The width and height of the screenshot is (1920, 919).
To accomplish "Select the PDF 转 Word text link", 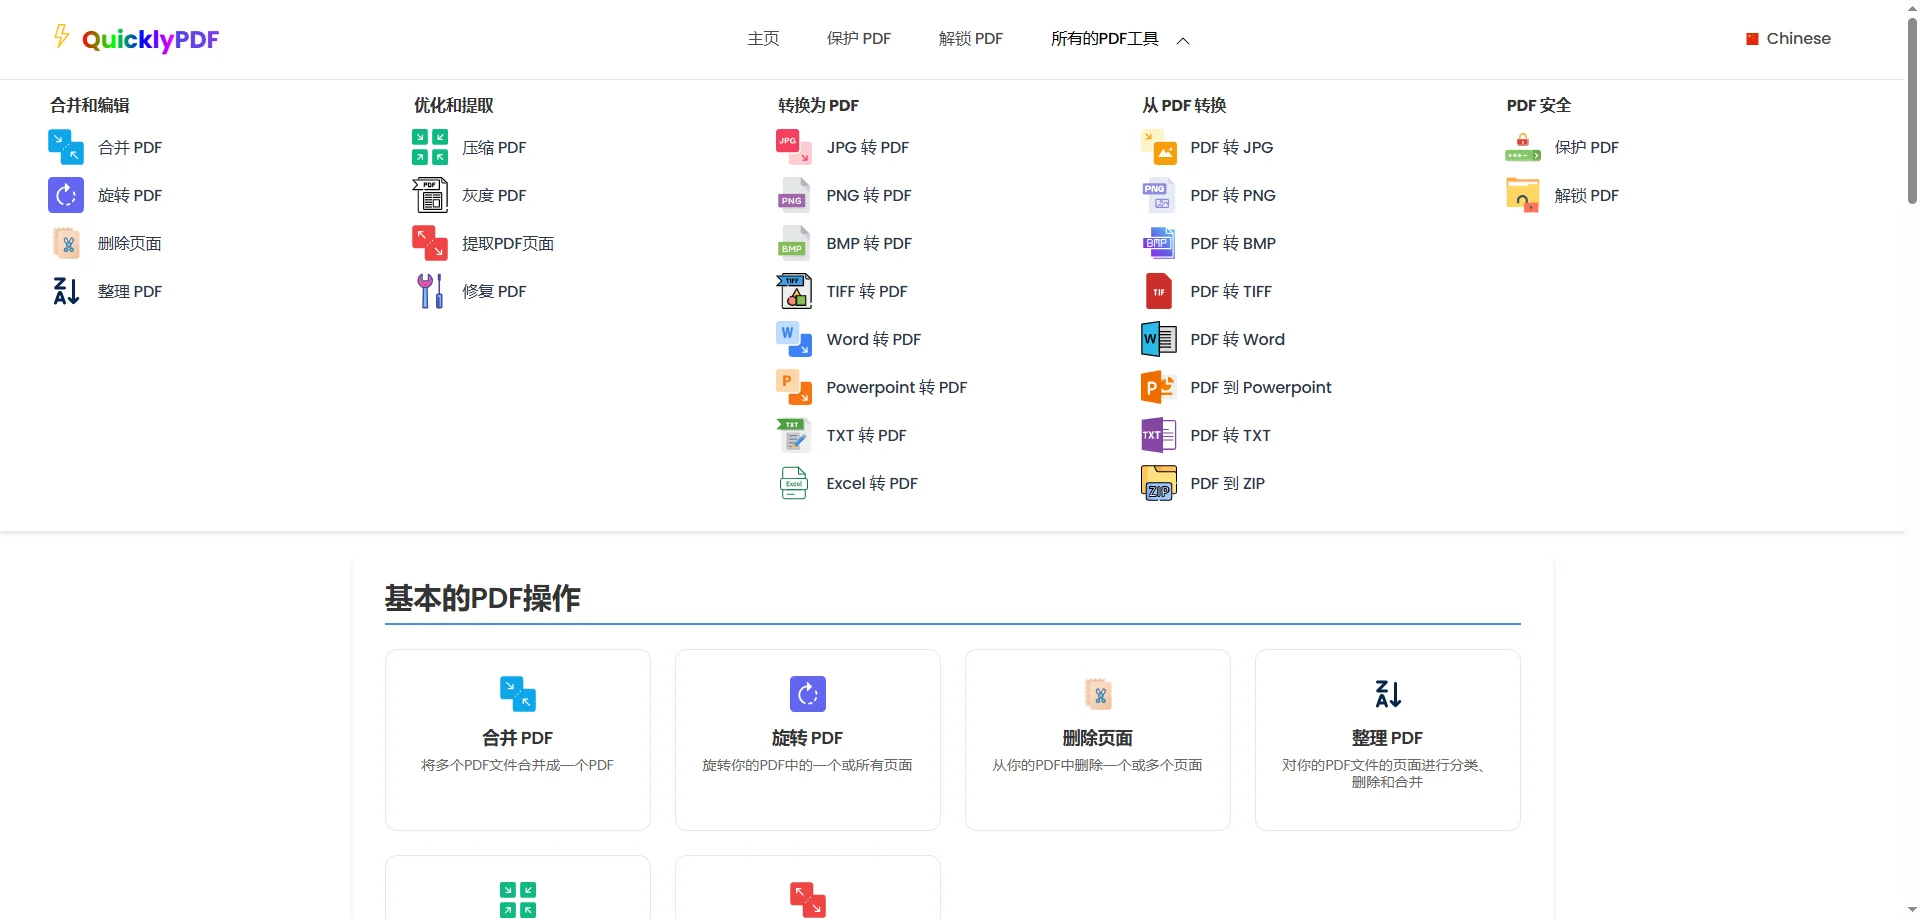I will pyautogui.click(x=1237, y=339).
